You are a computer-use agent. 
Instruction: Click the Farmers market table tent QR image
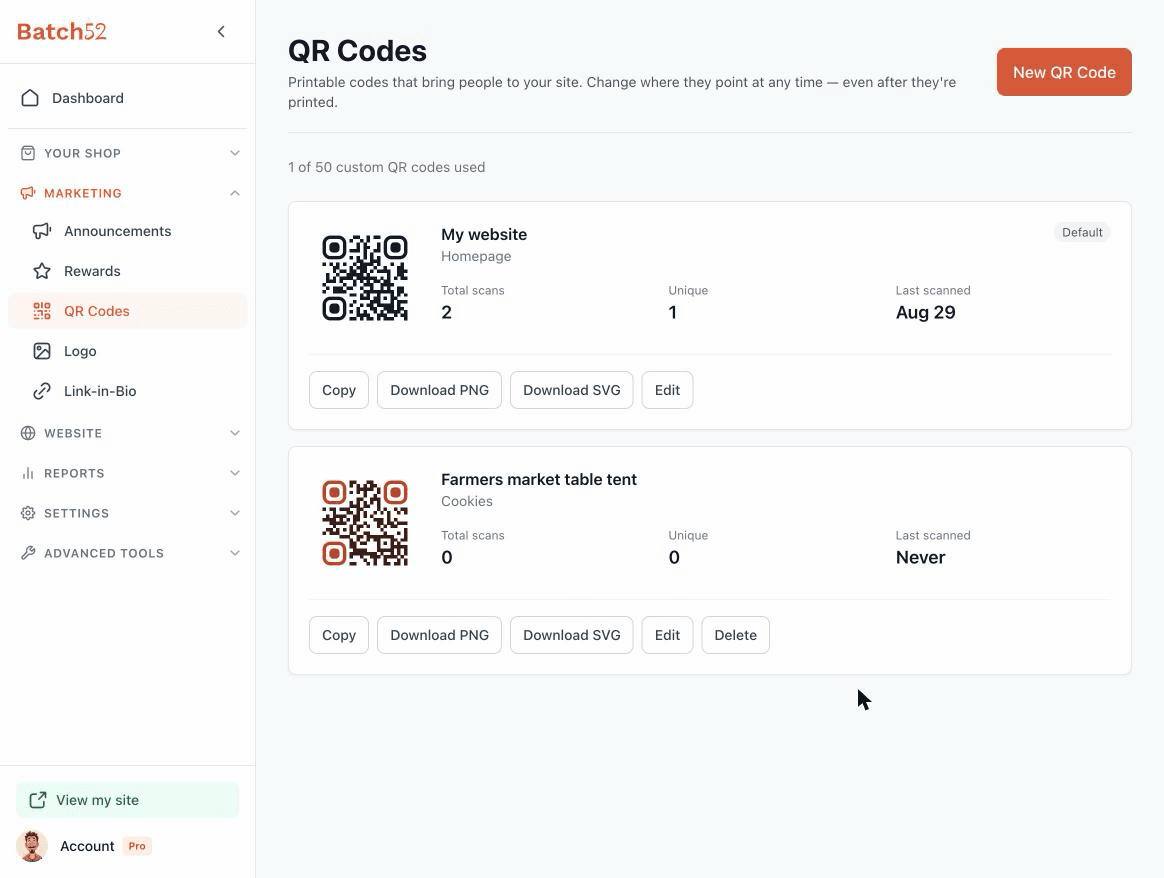pos(364,522)
